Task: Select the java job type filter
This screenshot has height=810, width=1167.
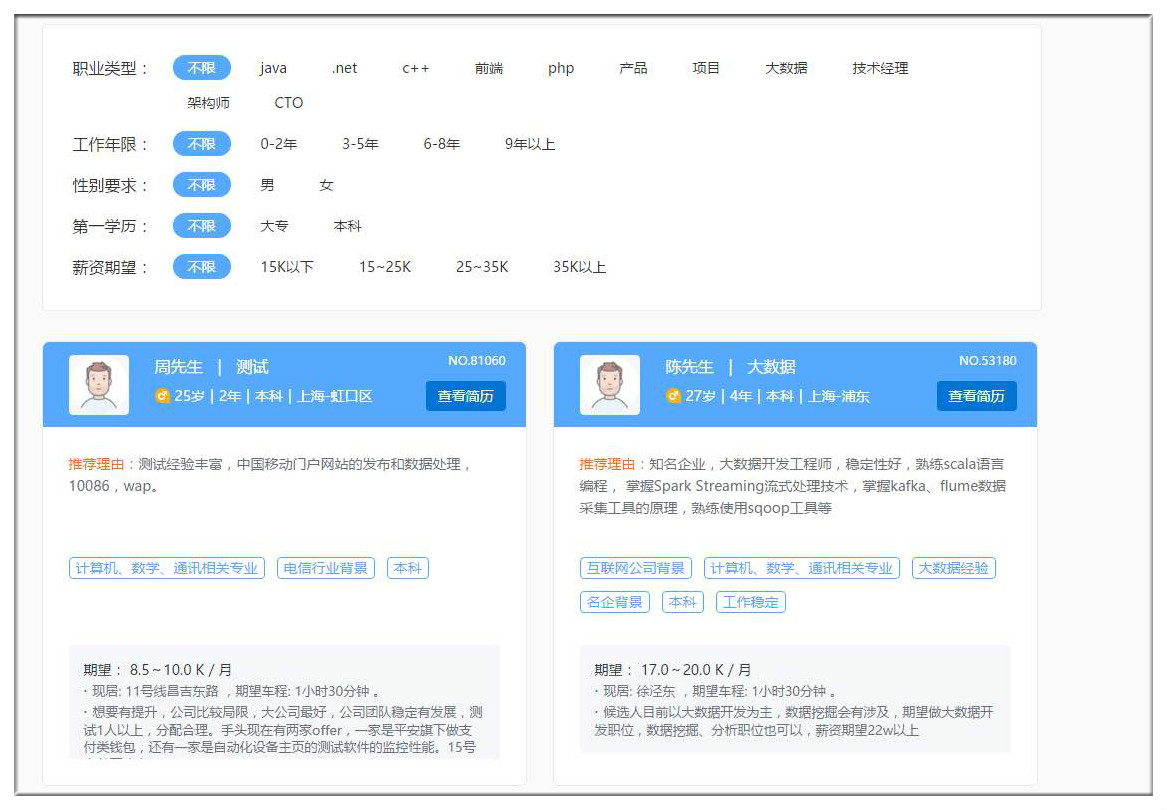Action: tap(273, 68)
